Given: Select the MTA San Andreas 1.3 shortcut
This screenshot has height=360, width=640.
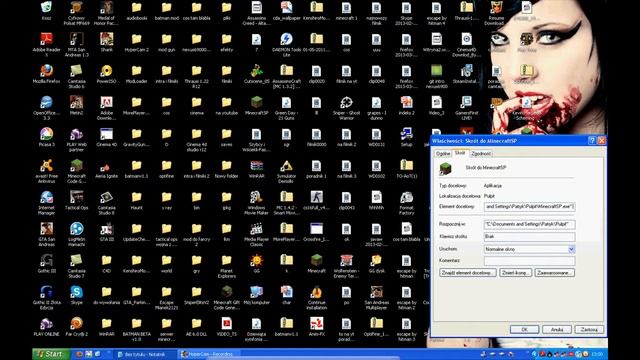Looking at the screenshot, I should (x=77, y=44).
